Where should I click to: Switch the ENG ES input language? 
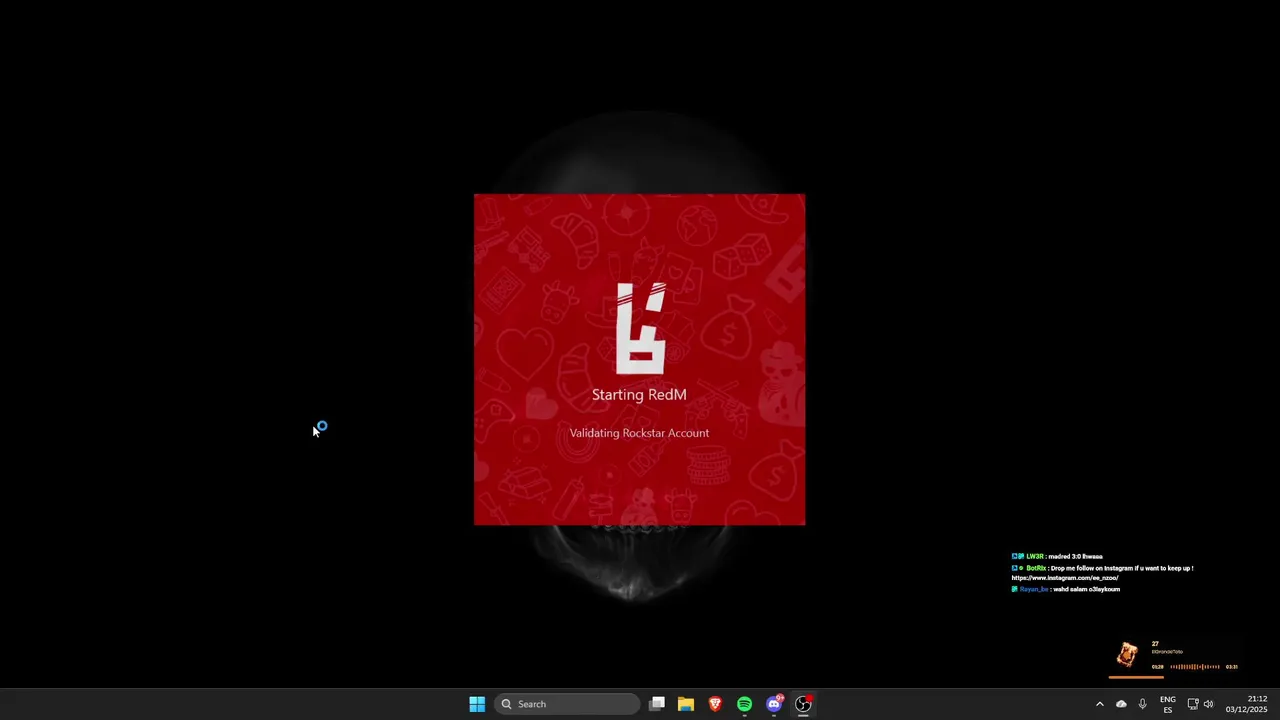coord(1167,704)
